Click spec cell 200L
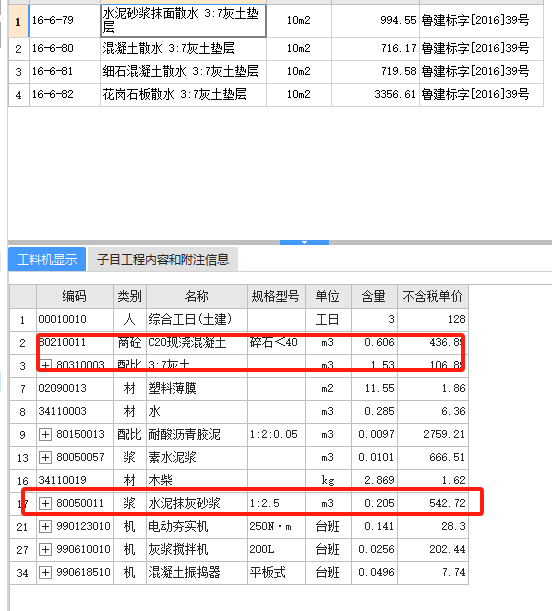The height and width of the screenshot is (611, 552). (x=276, y=550)
